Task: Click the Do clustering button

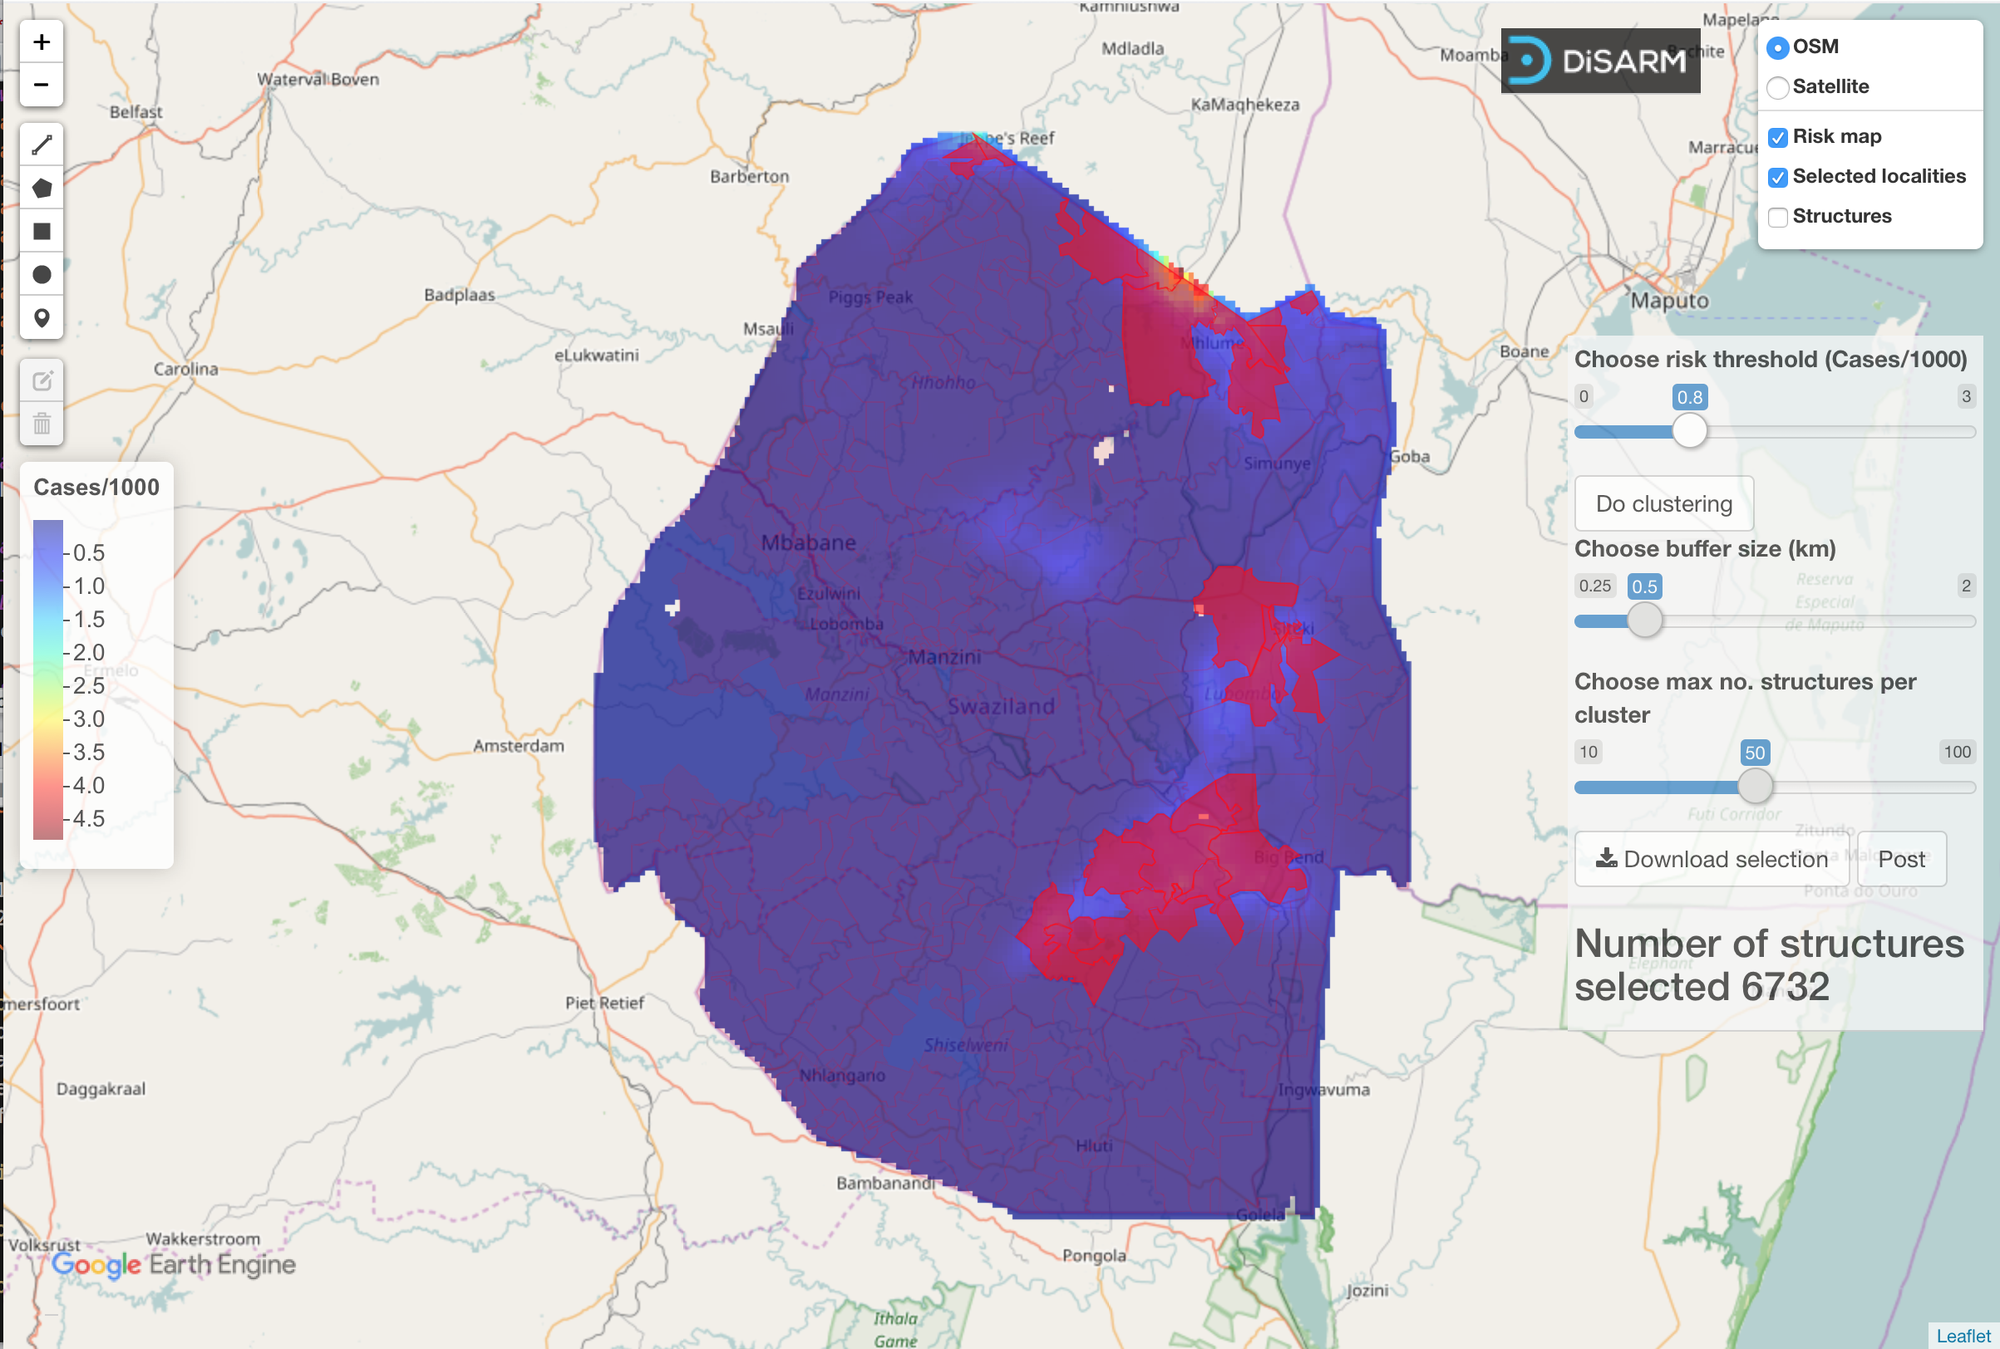Action: [x=1664, y=504]
